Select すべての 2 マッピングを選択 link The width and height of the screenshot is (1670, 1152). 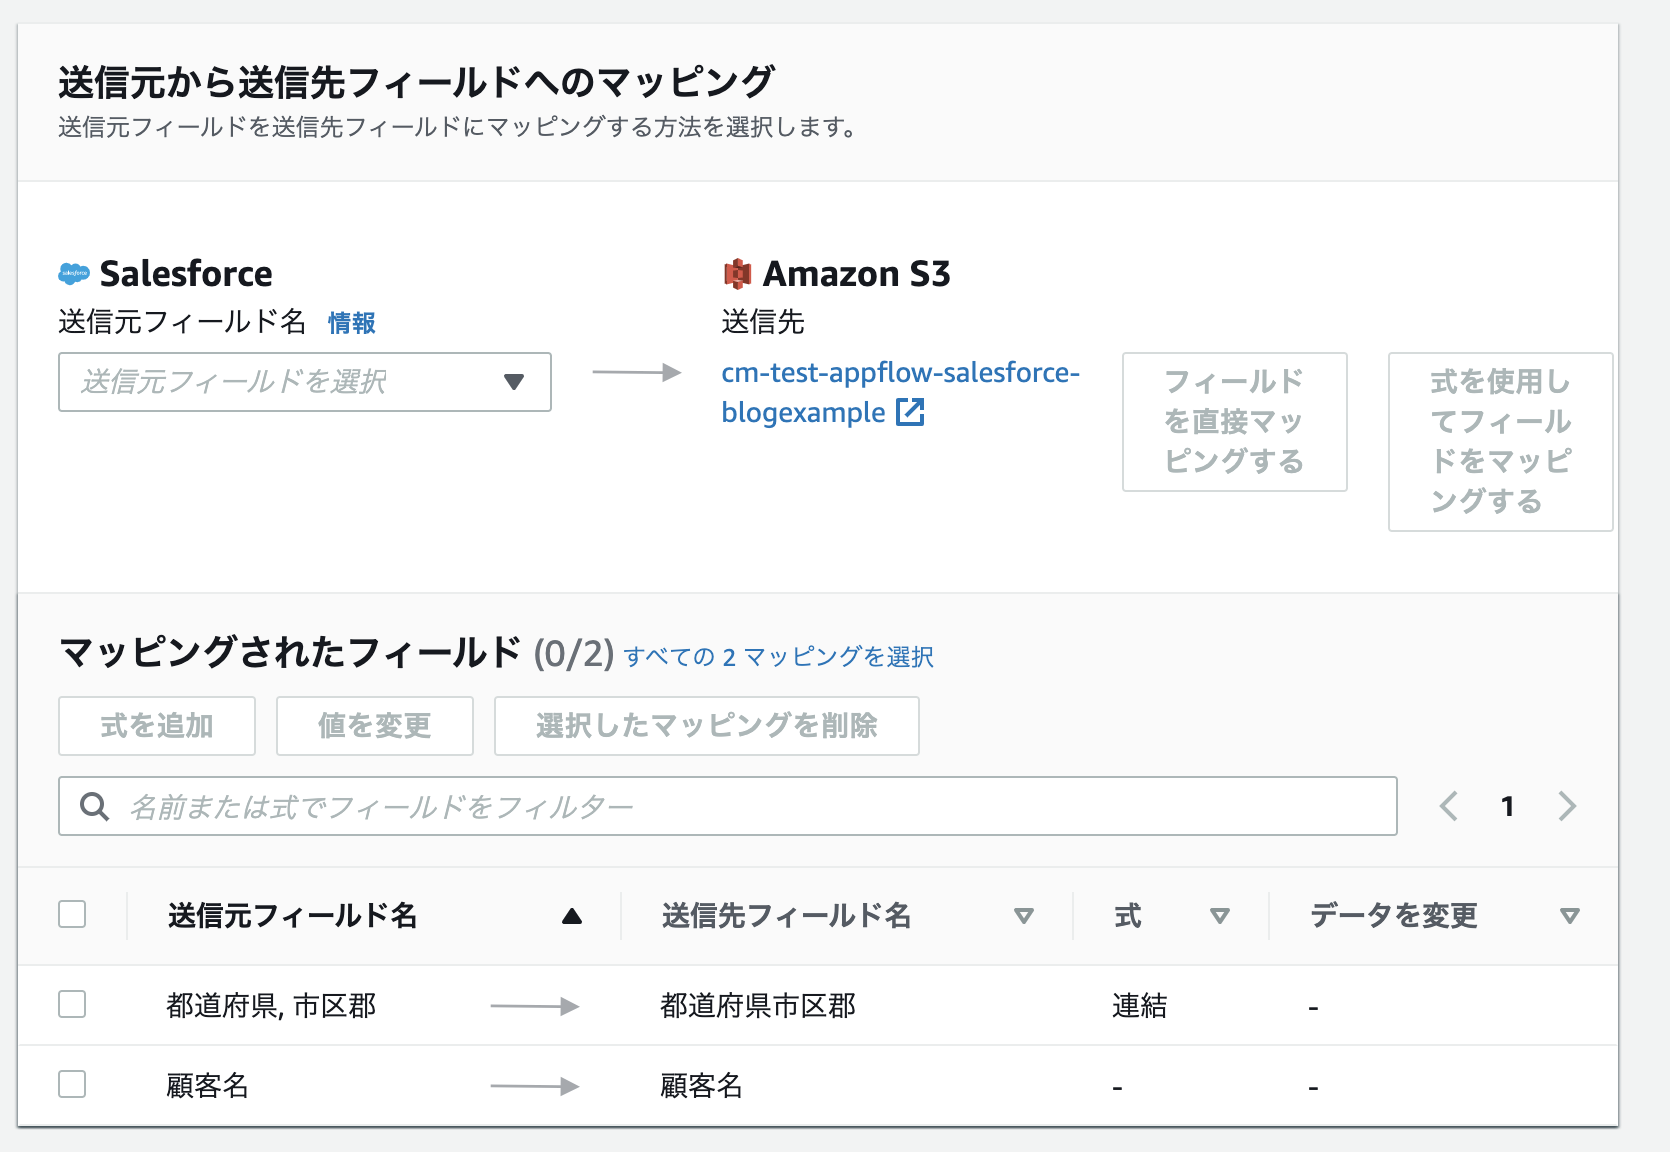coord(778,655)
